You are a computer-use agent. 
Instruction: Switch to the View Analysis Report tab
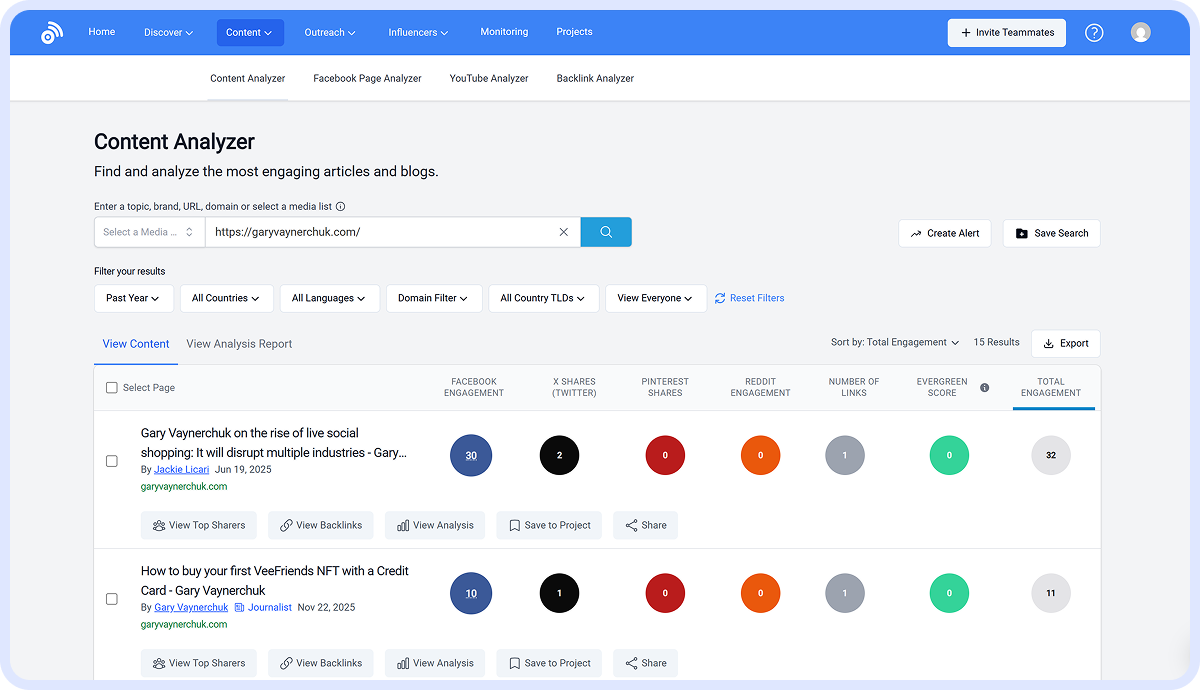(239, 344)
